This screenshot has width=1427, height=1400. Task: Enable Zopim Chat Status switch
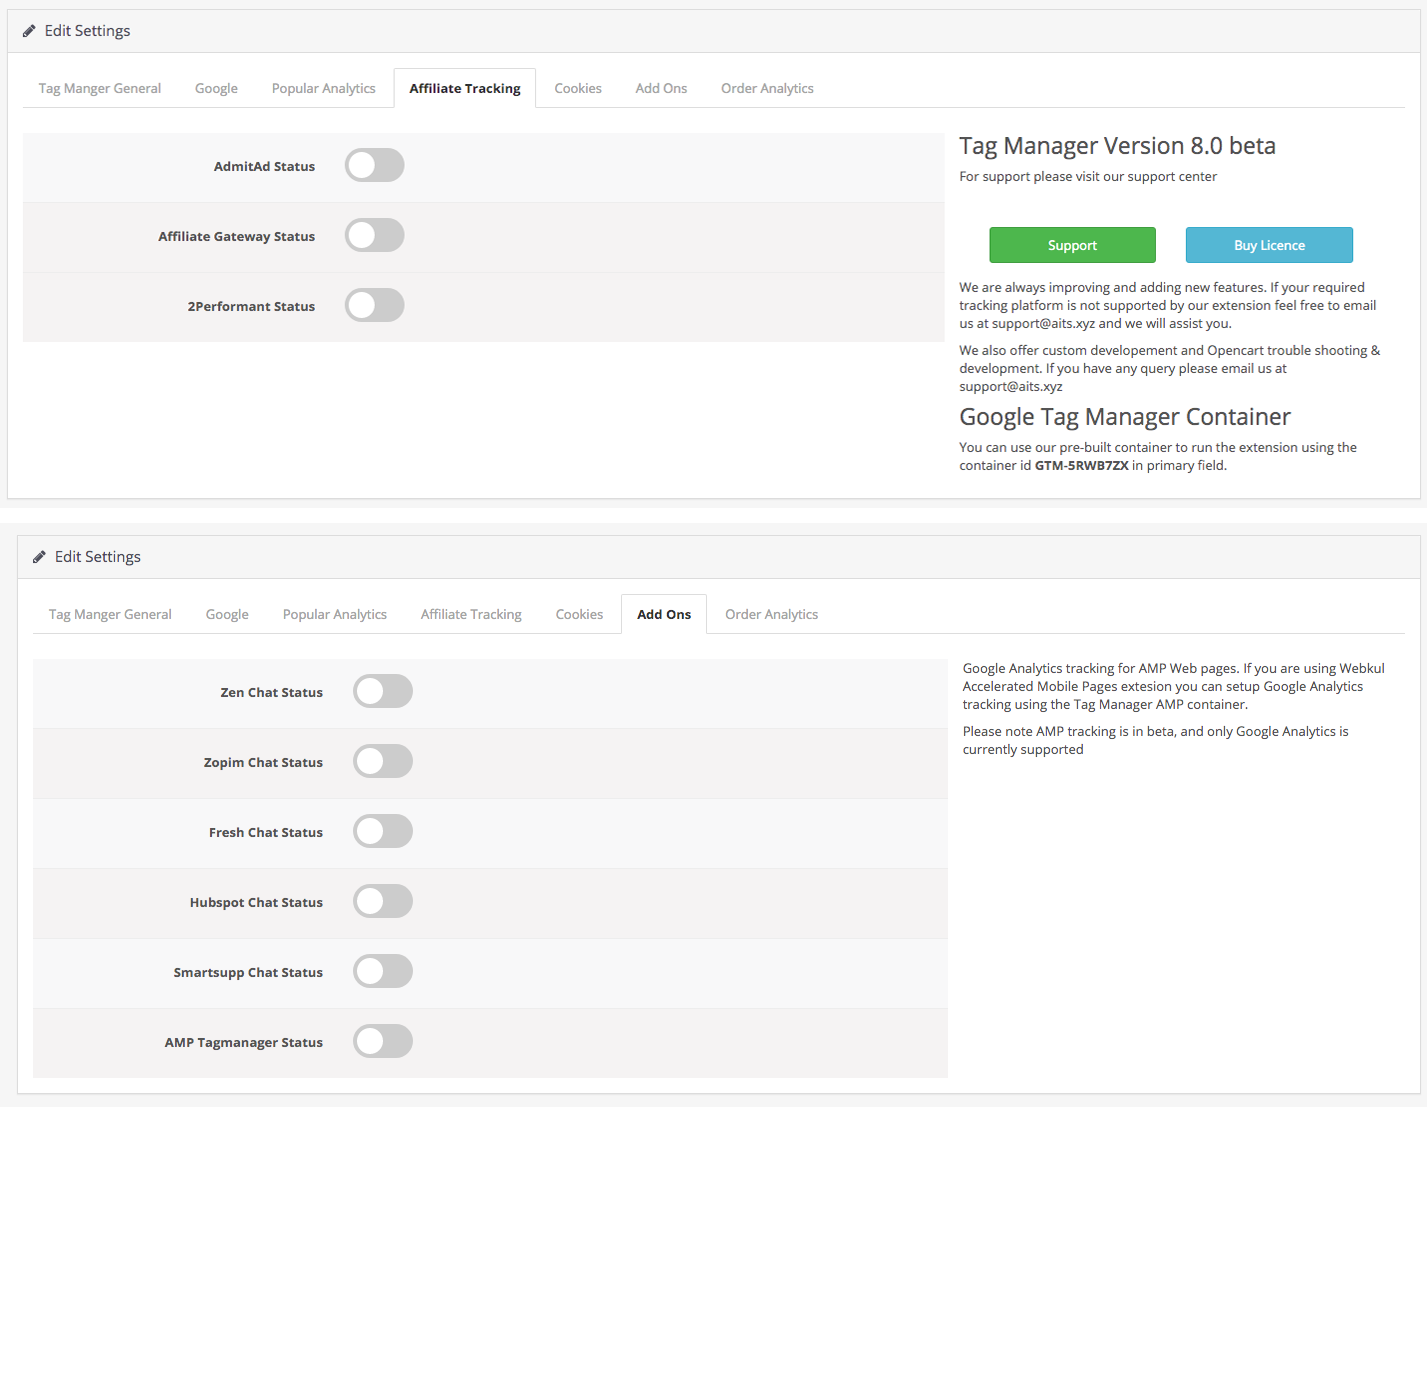[383, 762]
